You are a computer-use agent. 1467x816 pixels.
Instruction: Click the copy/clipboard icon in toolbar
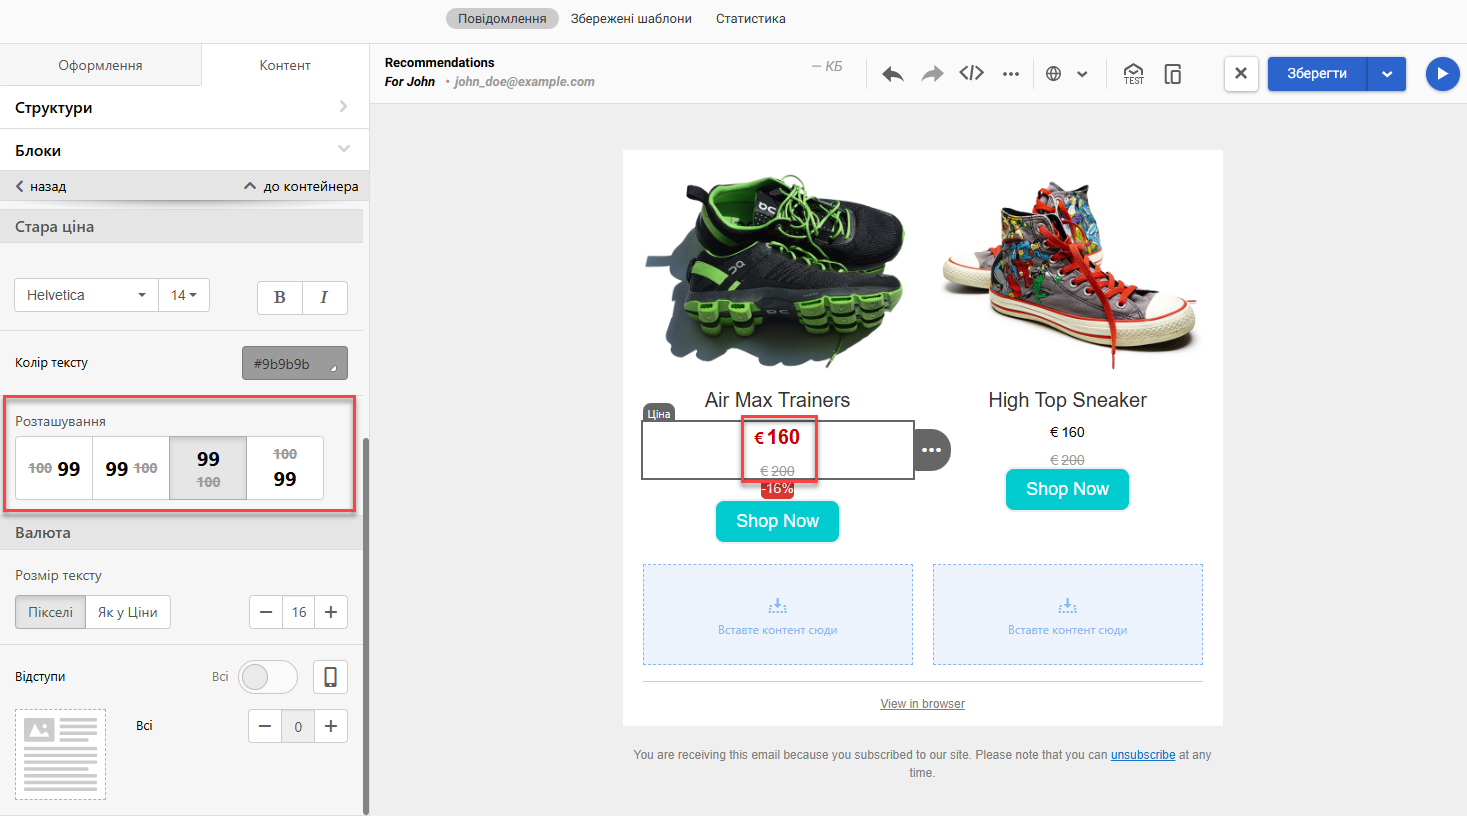point(1173,74)
